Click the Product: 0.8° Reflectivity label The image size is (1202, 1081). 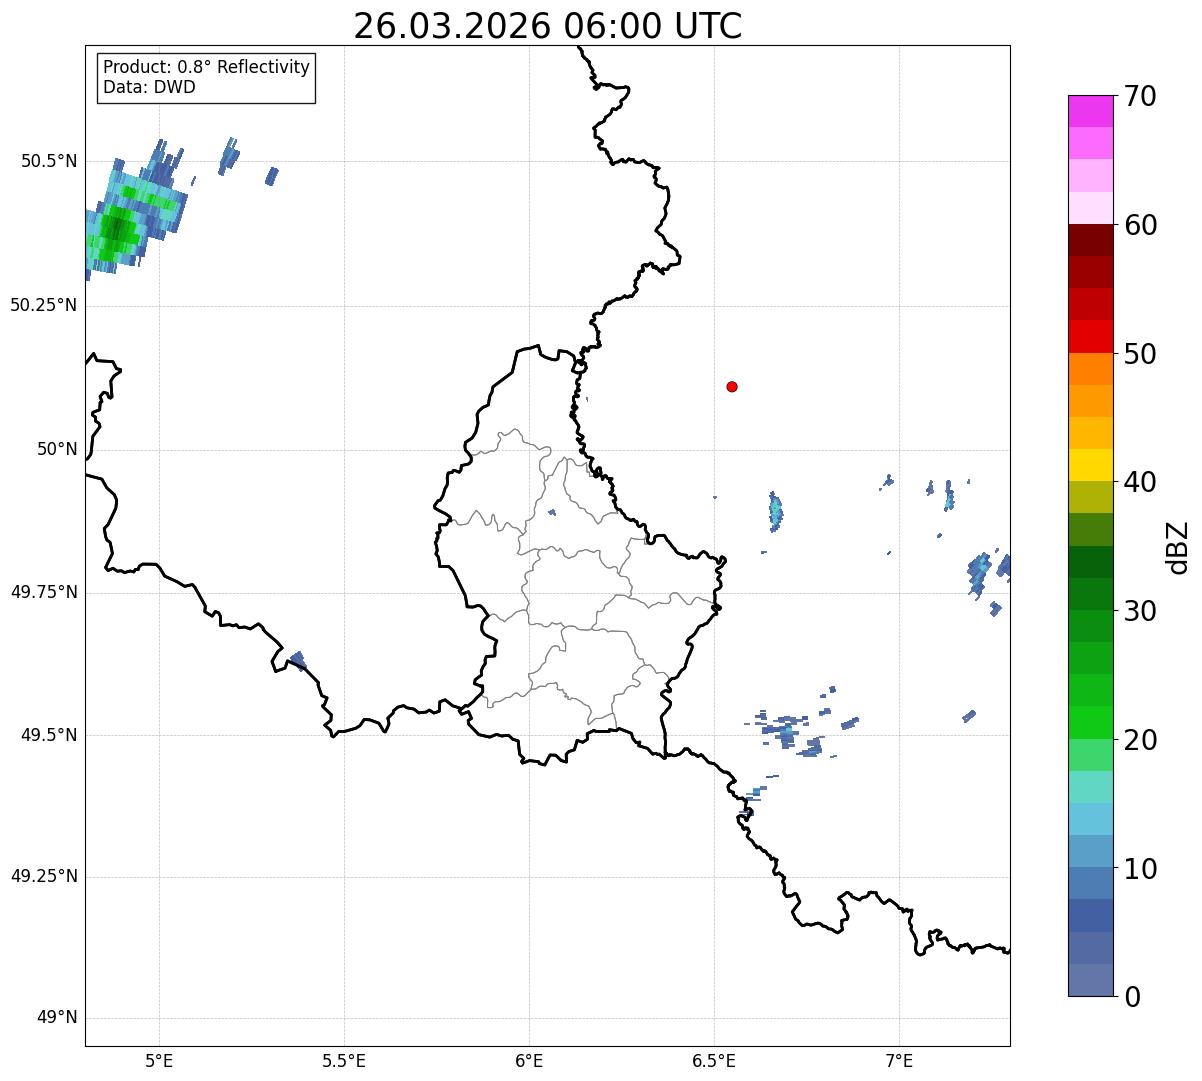[x=207, y=67]
